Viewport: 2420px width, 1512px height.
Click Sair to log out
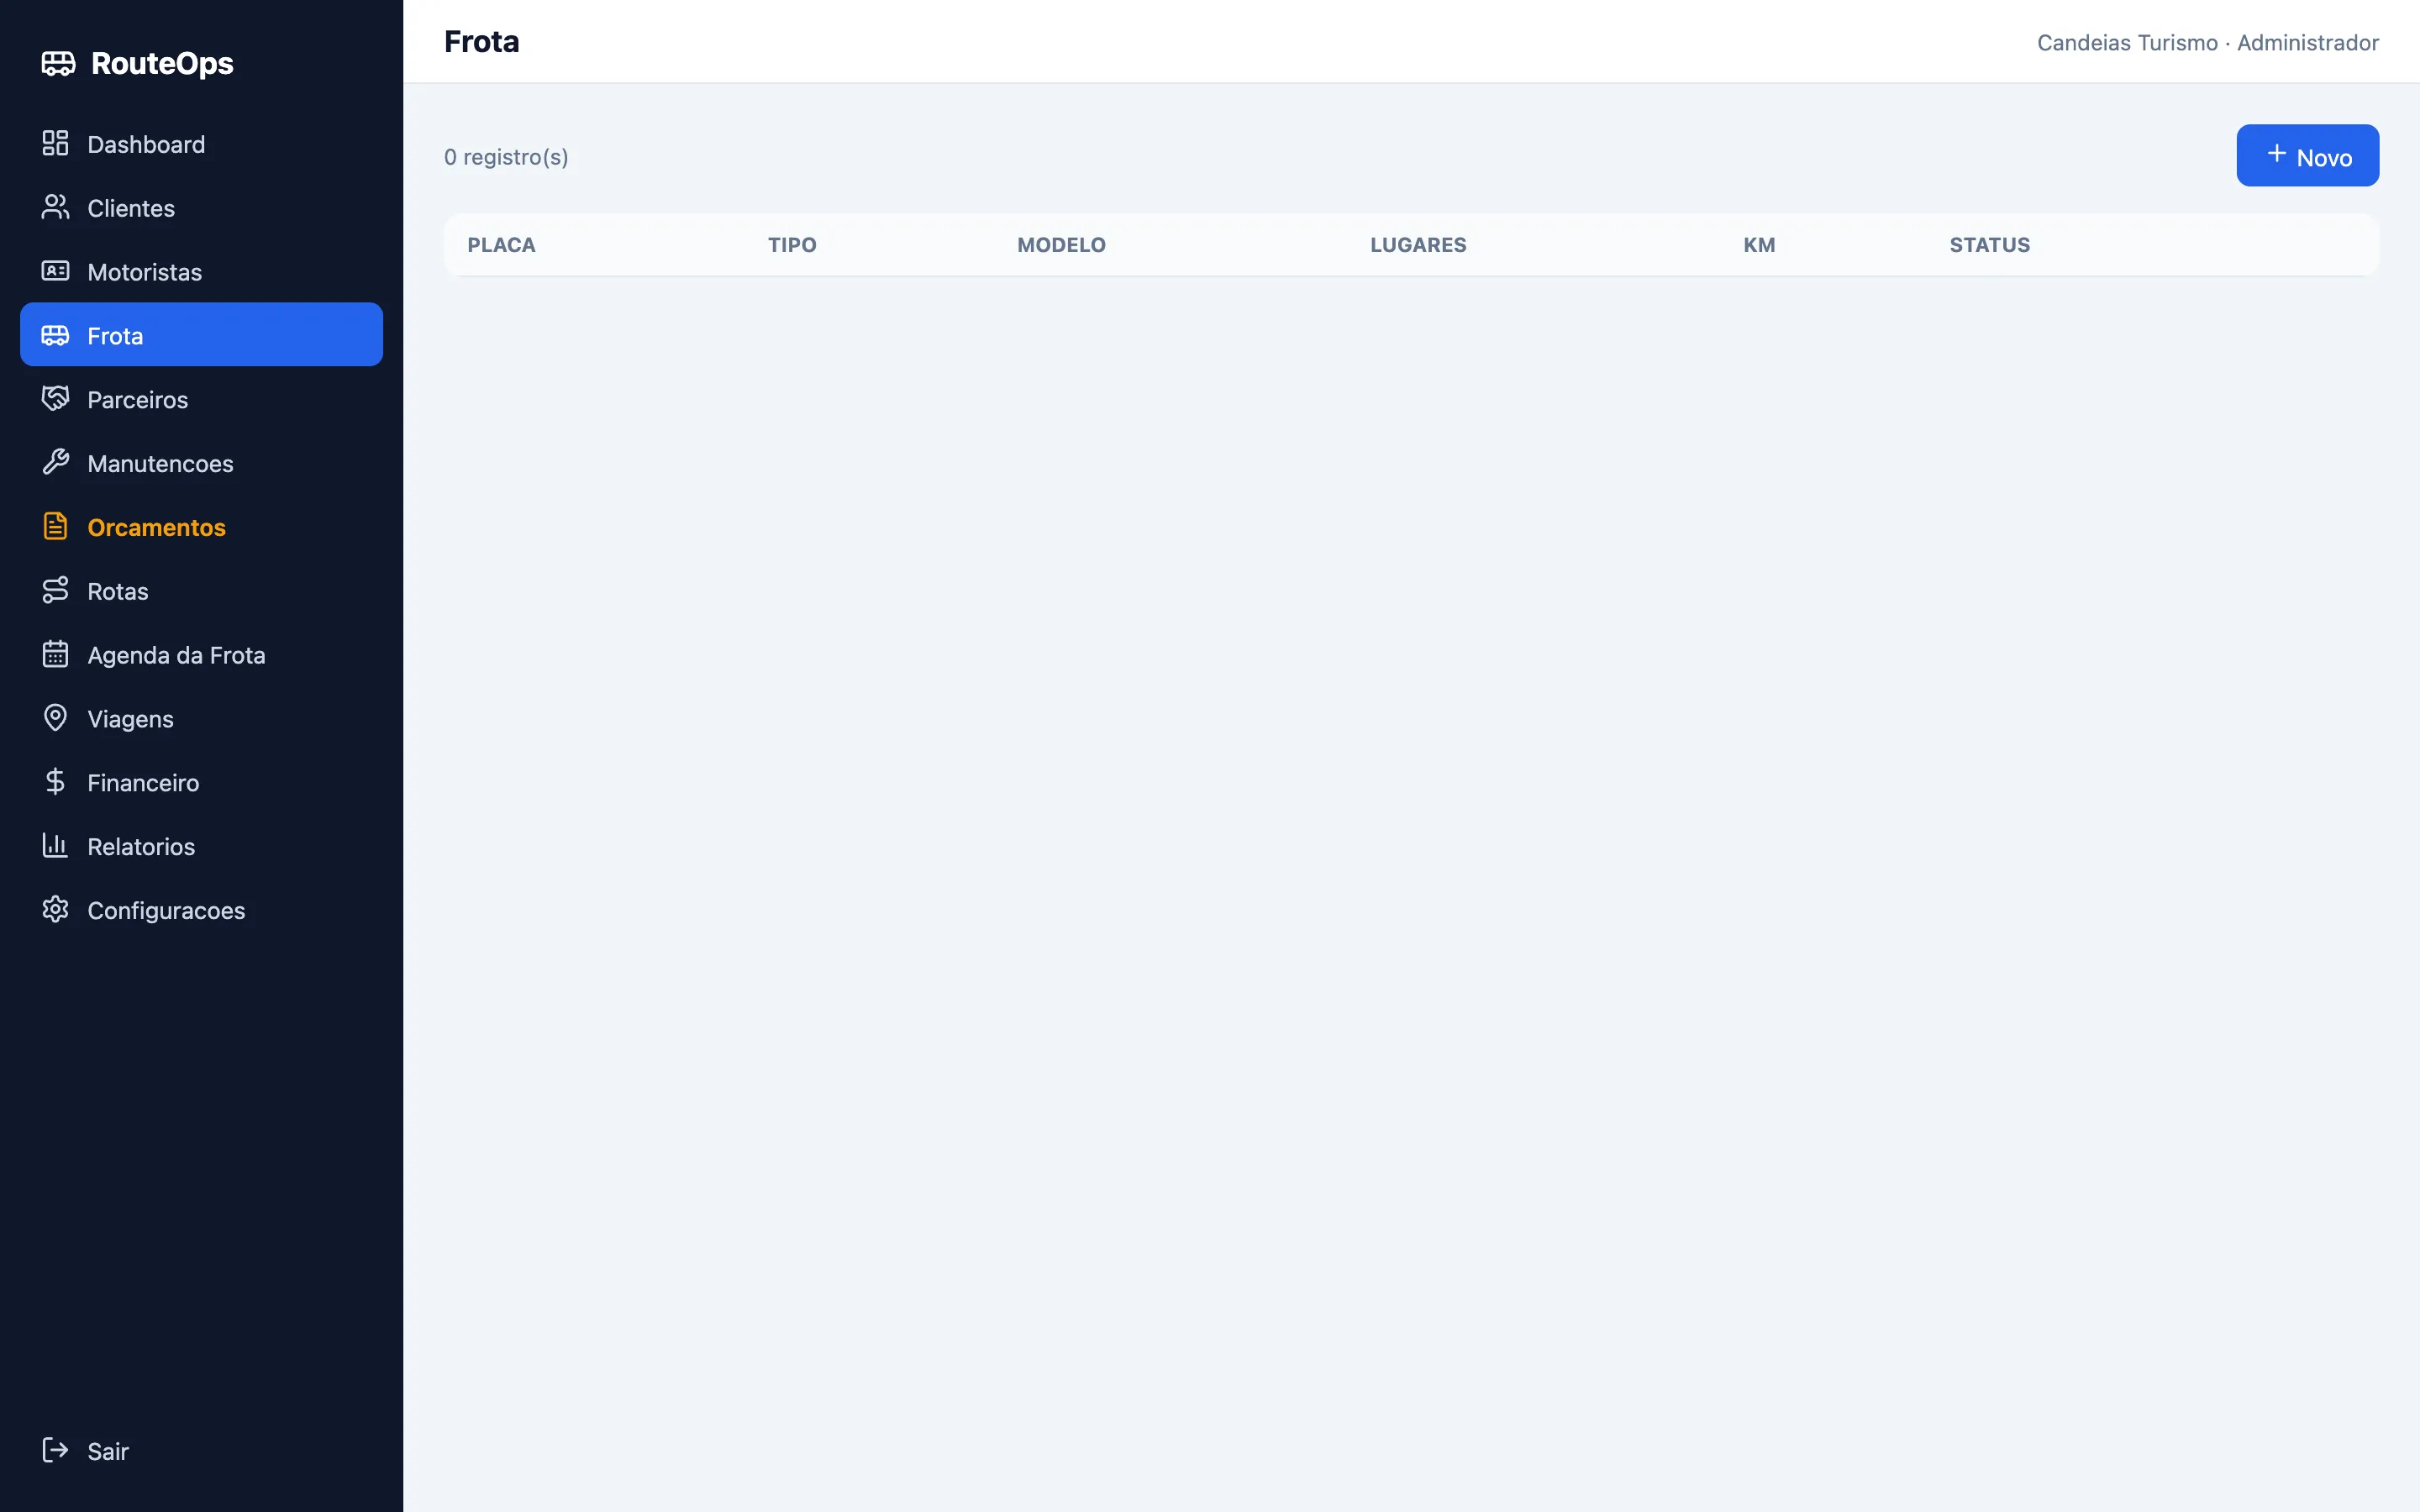pos(201,1451)
